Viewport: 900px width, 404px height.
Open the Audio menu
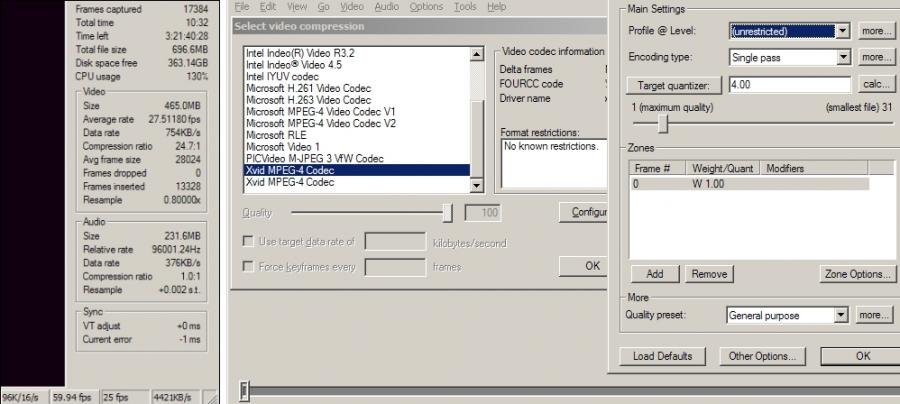pyautogui.click(x=385, y=6)
